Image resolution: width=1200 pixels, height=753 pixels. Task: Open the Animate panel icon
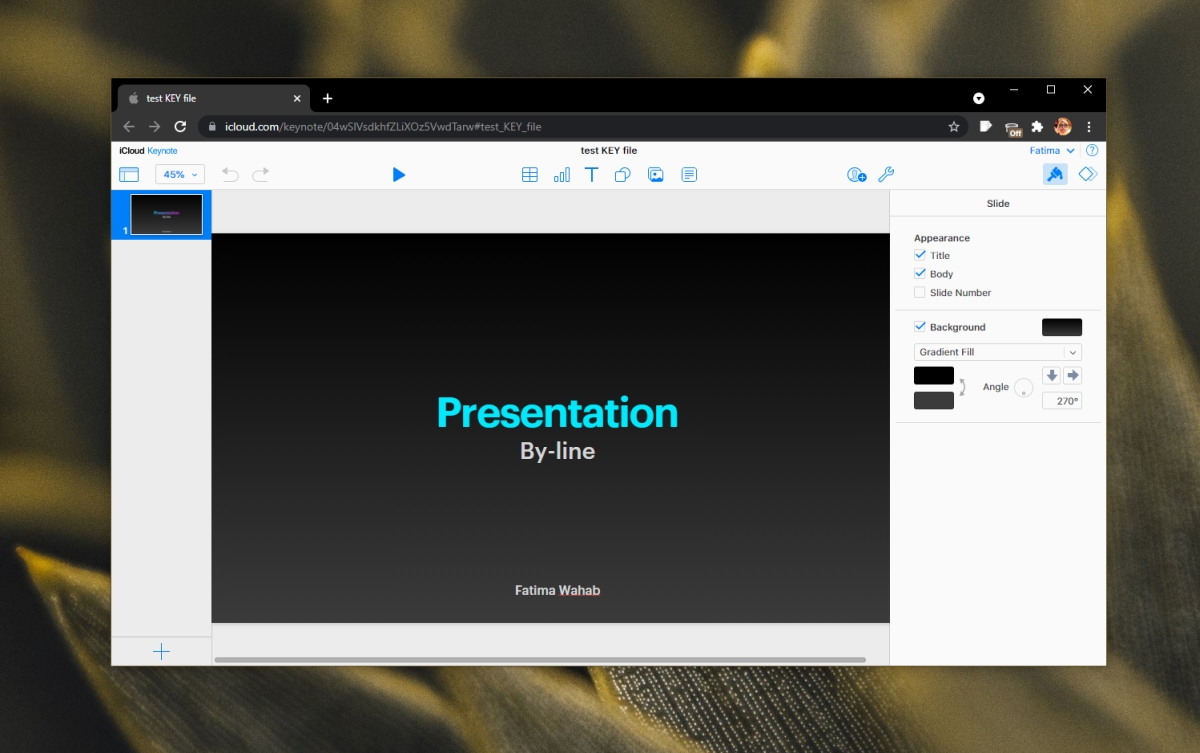coord(1087,174)
